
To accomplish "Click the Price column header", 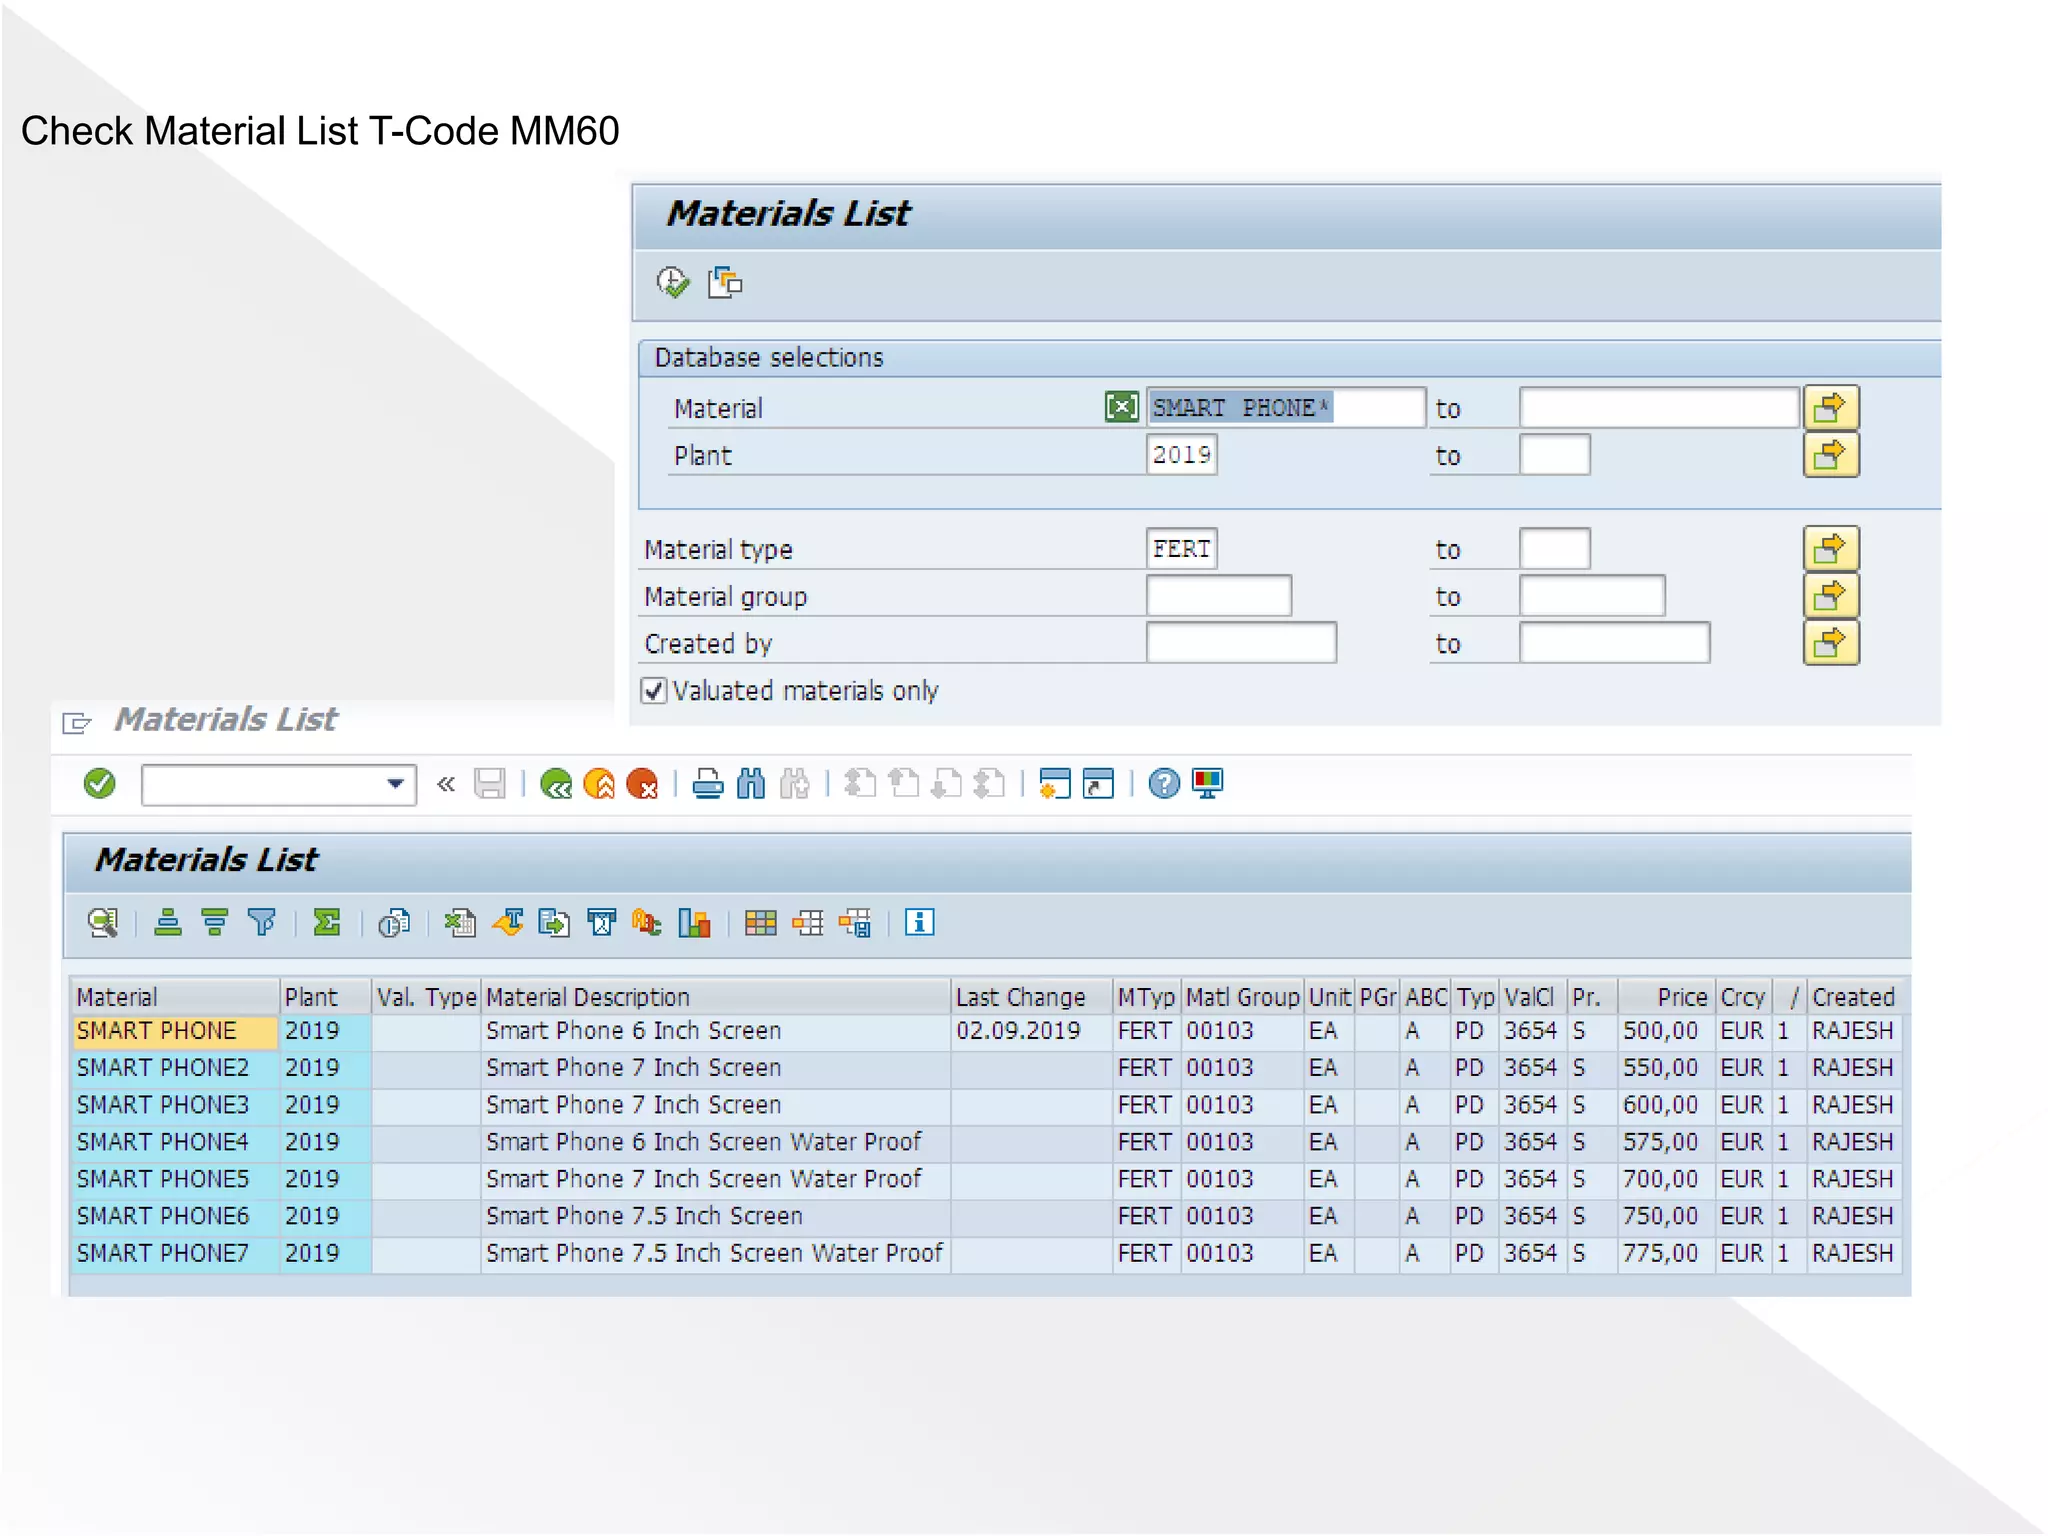I will [x=1666, y=997].
